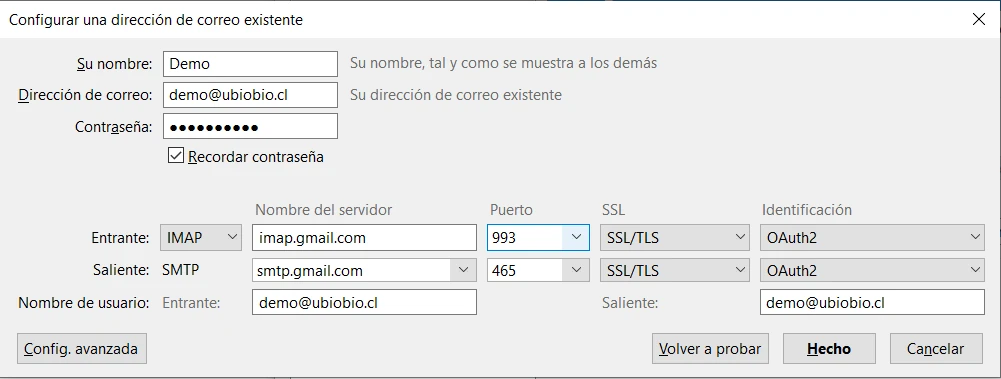Viewport: 1001px width, 379px height.
Task: Expand the incoming port 993 dropdown
Action: tap(576, 237)
